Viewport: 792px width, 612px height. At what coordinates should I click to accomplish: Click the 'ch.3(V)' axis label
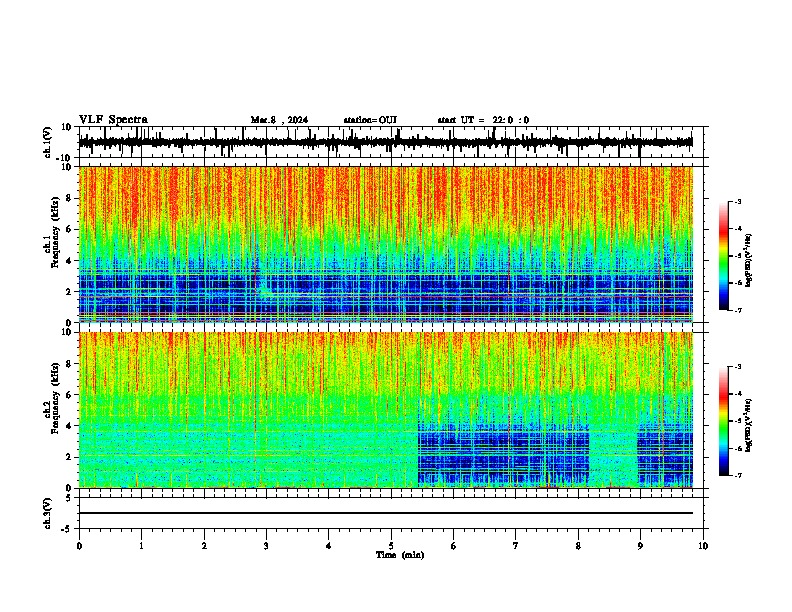48,513
